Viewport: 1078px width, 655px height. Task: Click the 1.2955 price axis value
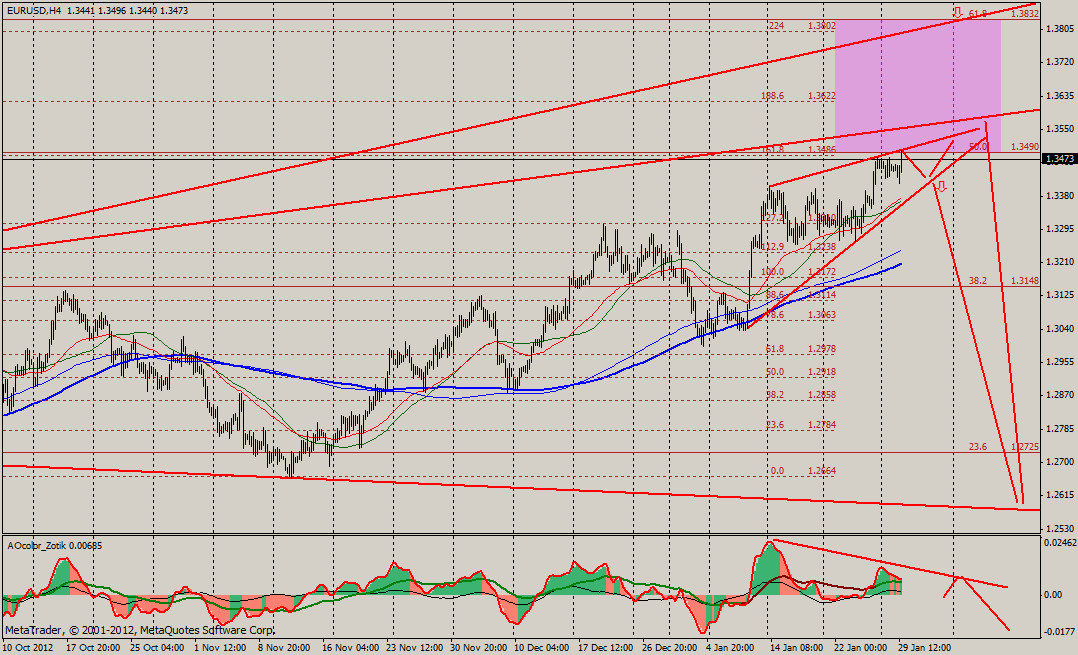(1059, 362)
